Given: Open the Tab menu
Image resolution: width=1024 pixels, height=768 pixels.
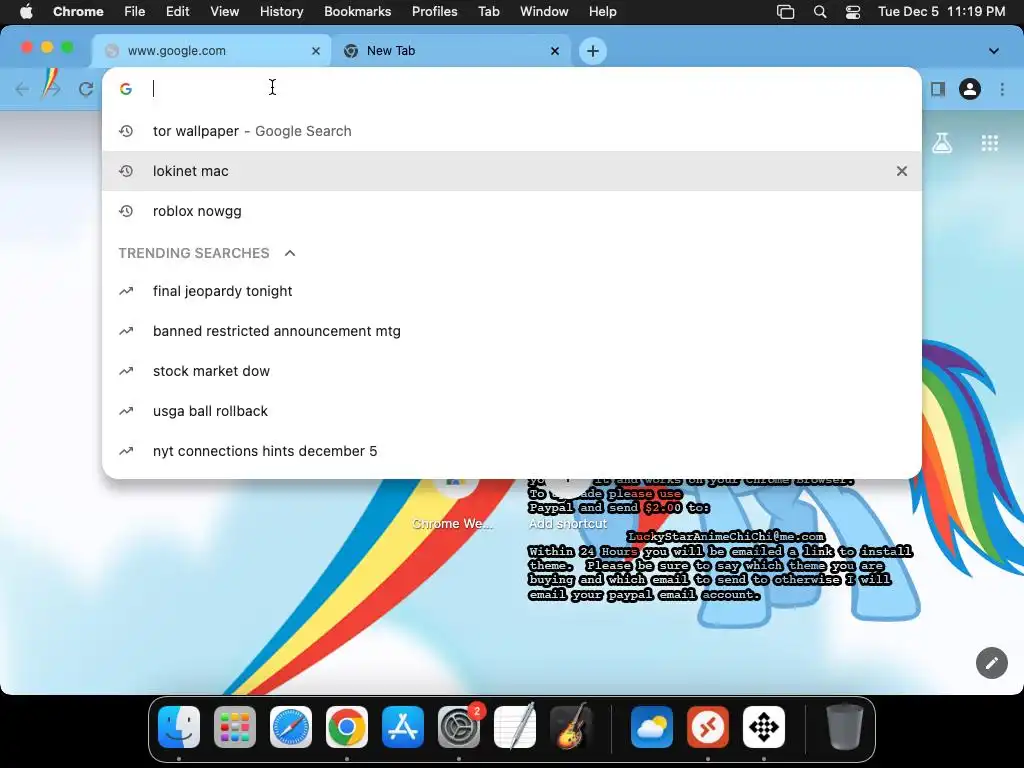Looking at the screenshot, I should 488,12.
